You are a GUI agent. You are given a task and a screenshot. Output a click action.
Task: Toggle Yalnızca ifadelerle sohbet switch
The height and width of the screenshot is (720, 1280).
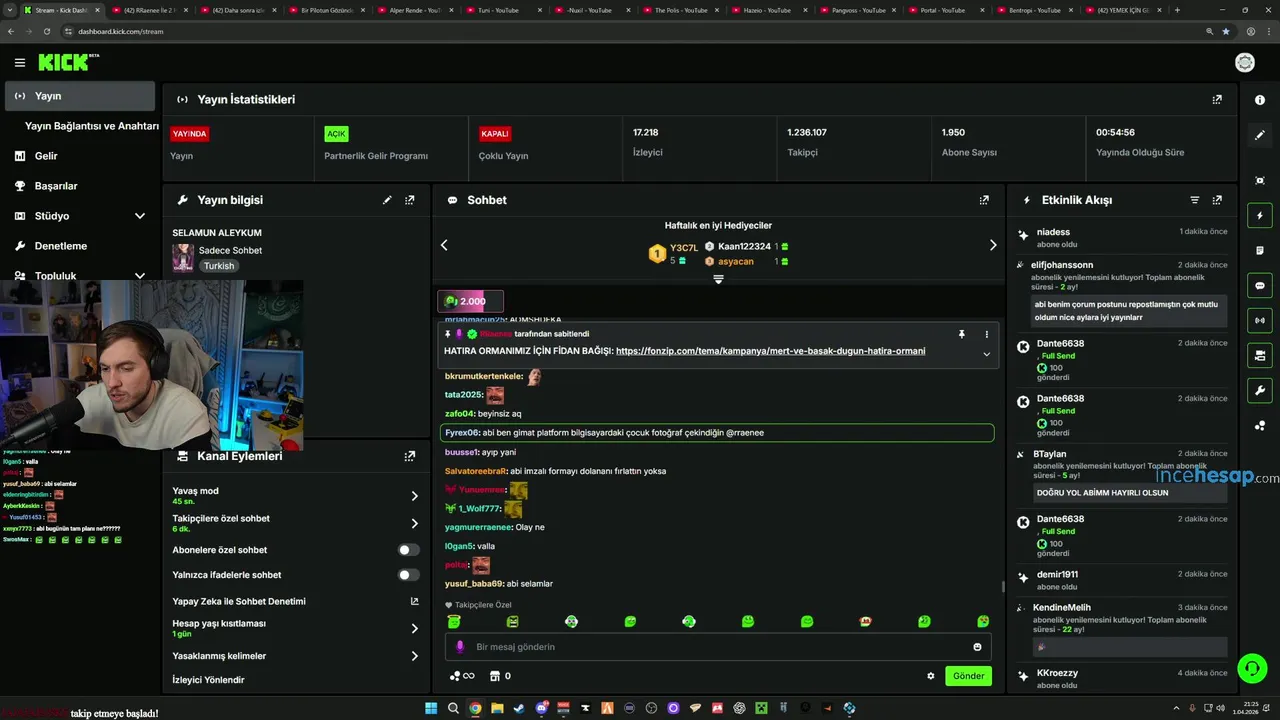[408, 575]
